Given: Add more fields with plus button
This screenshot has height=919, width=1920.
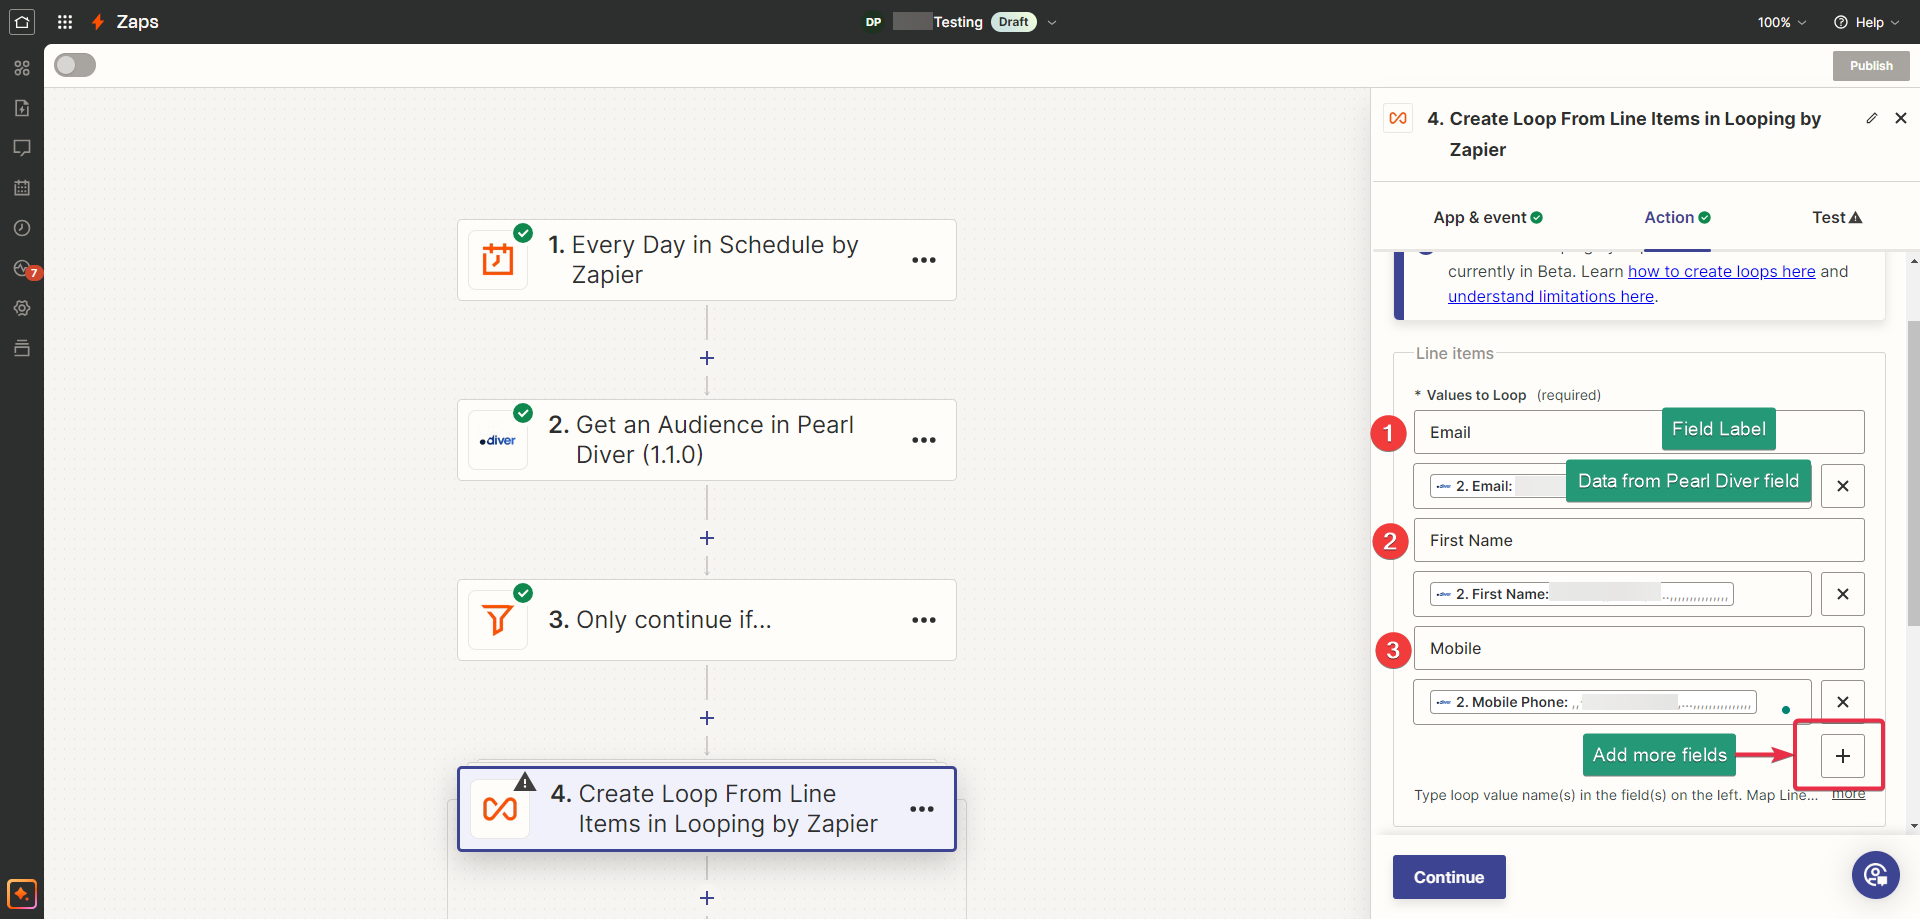Looking at the screenshot, I should (1842, 756).
